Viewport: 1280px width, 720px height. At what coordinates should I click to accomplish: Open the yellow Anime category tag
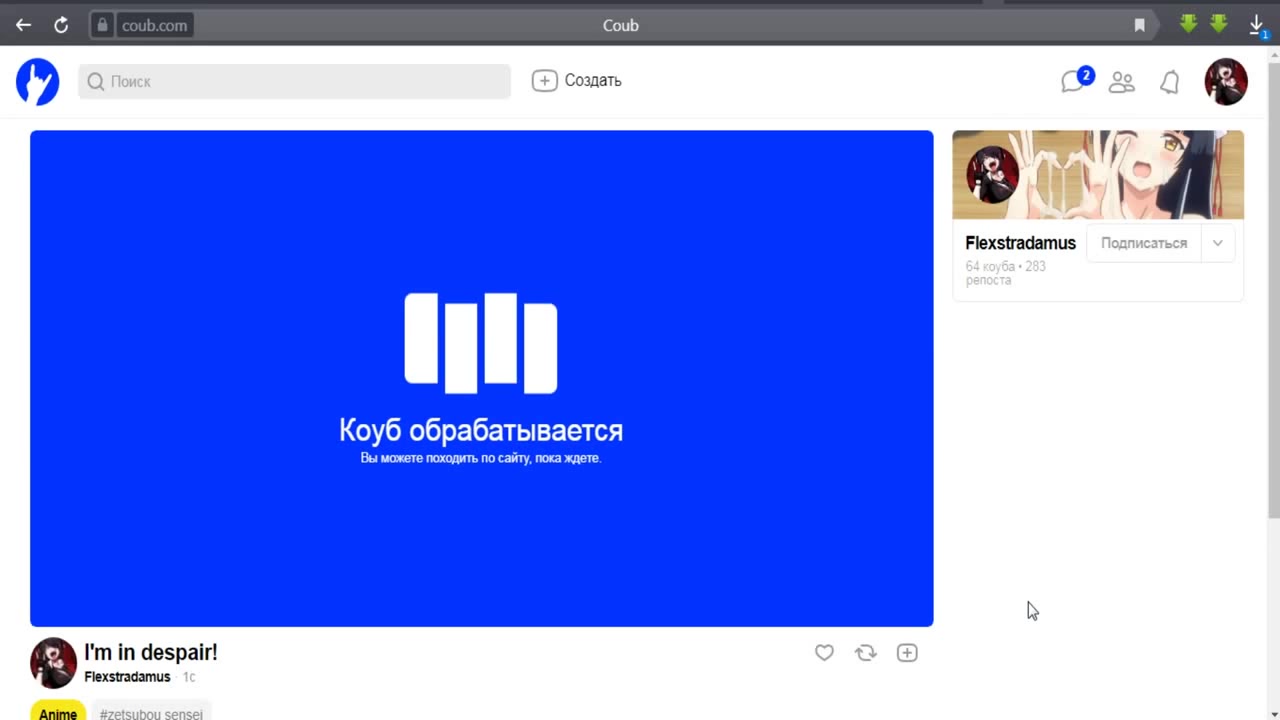pyautogui.click(x=58, y=713)
